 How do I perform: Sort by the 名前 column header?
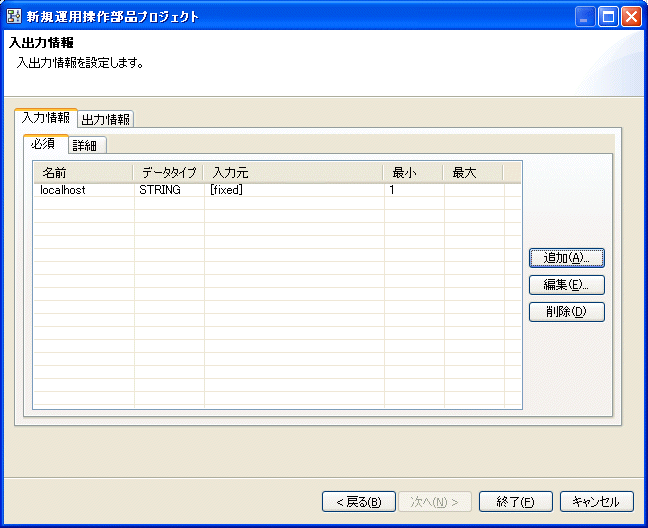(83, 173)
